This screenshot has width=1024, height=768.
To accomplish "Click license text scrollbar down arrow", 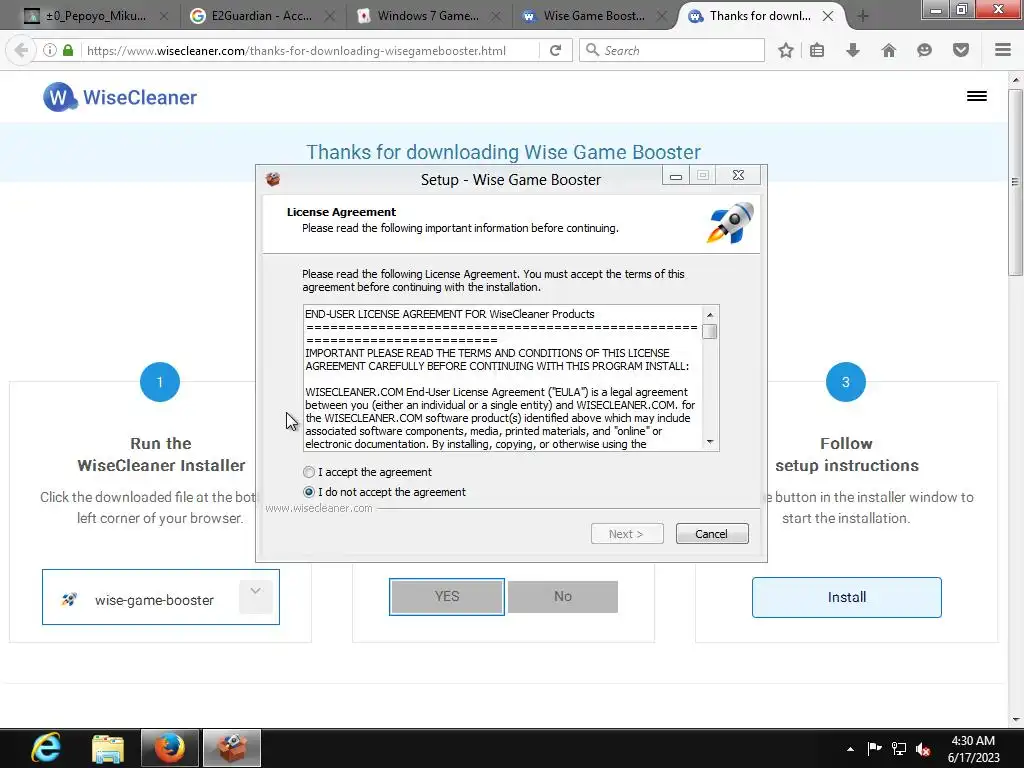I will [x=710, y=442].
